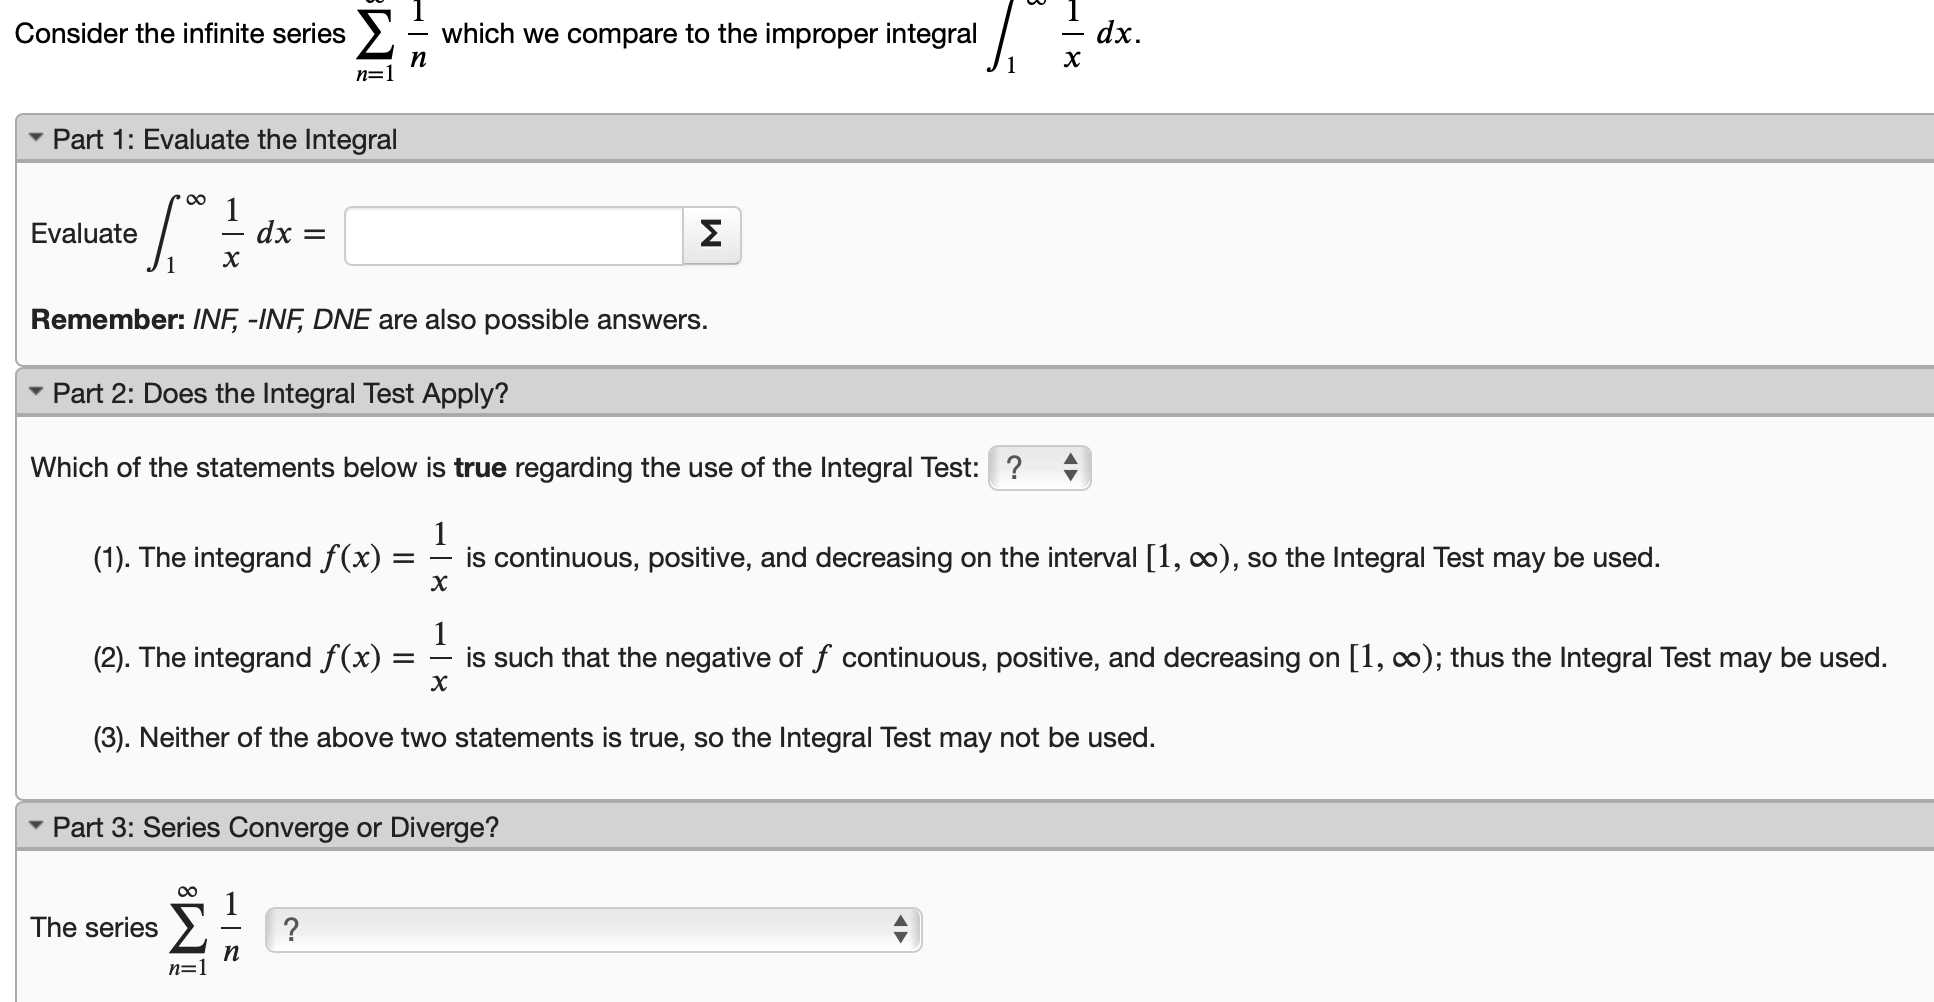1934x1002 pixels.
Task: Collapse Part 2: Does the Integral Test Apply
Action: tap(35, 393)
